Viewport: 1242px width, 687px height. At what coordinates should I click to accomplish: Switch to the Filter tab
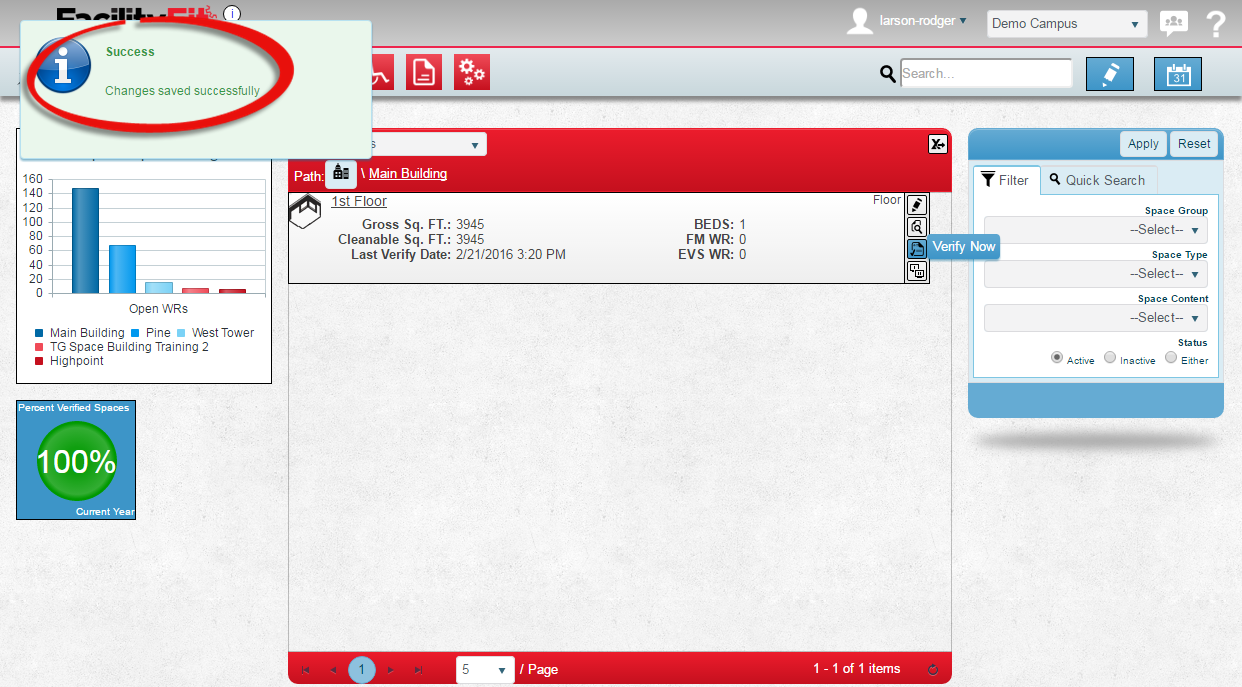tap(1005, 180)
